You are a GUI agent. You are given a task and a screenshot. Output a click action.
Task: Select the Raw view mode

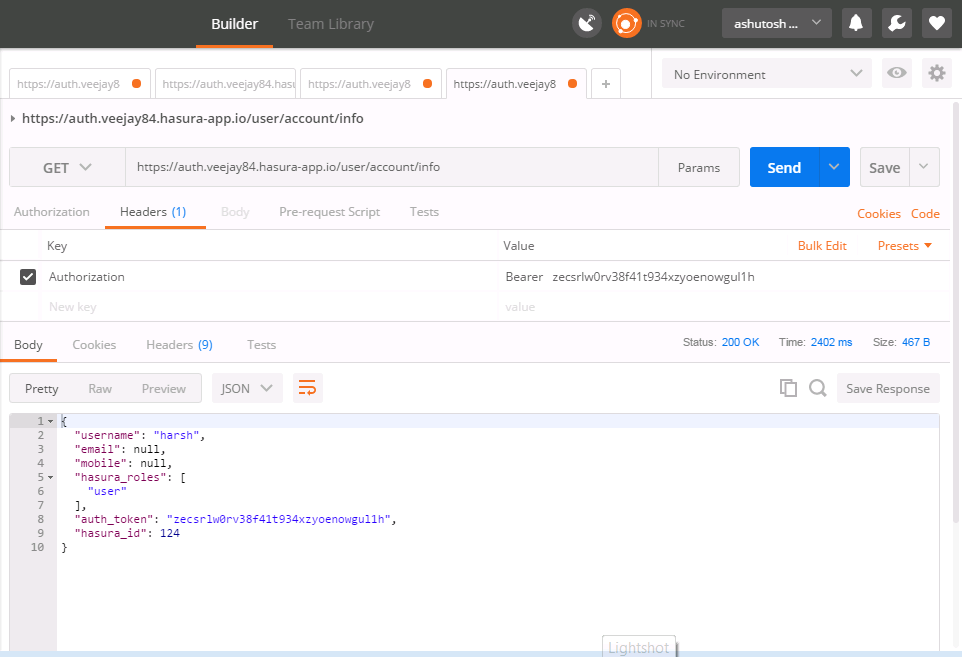pyautogui.click(x=100, y=388)
